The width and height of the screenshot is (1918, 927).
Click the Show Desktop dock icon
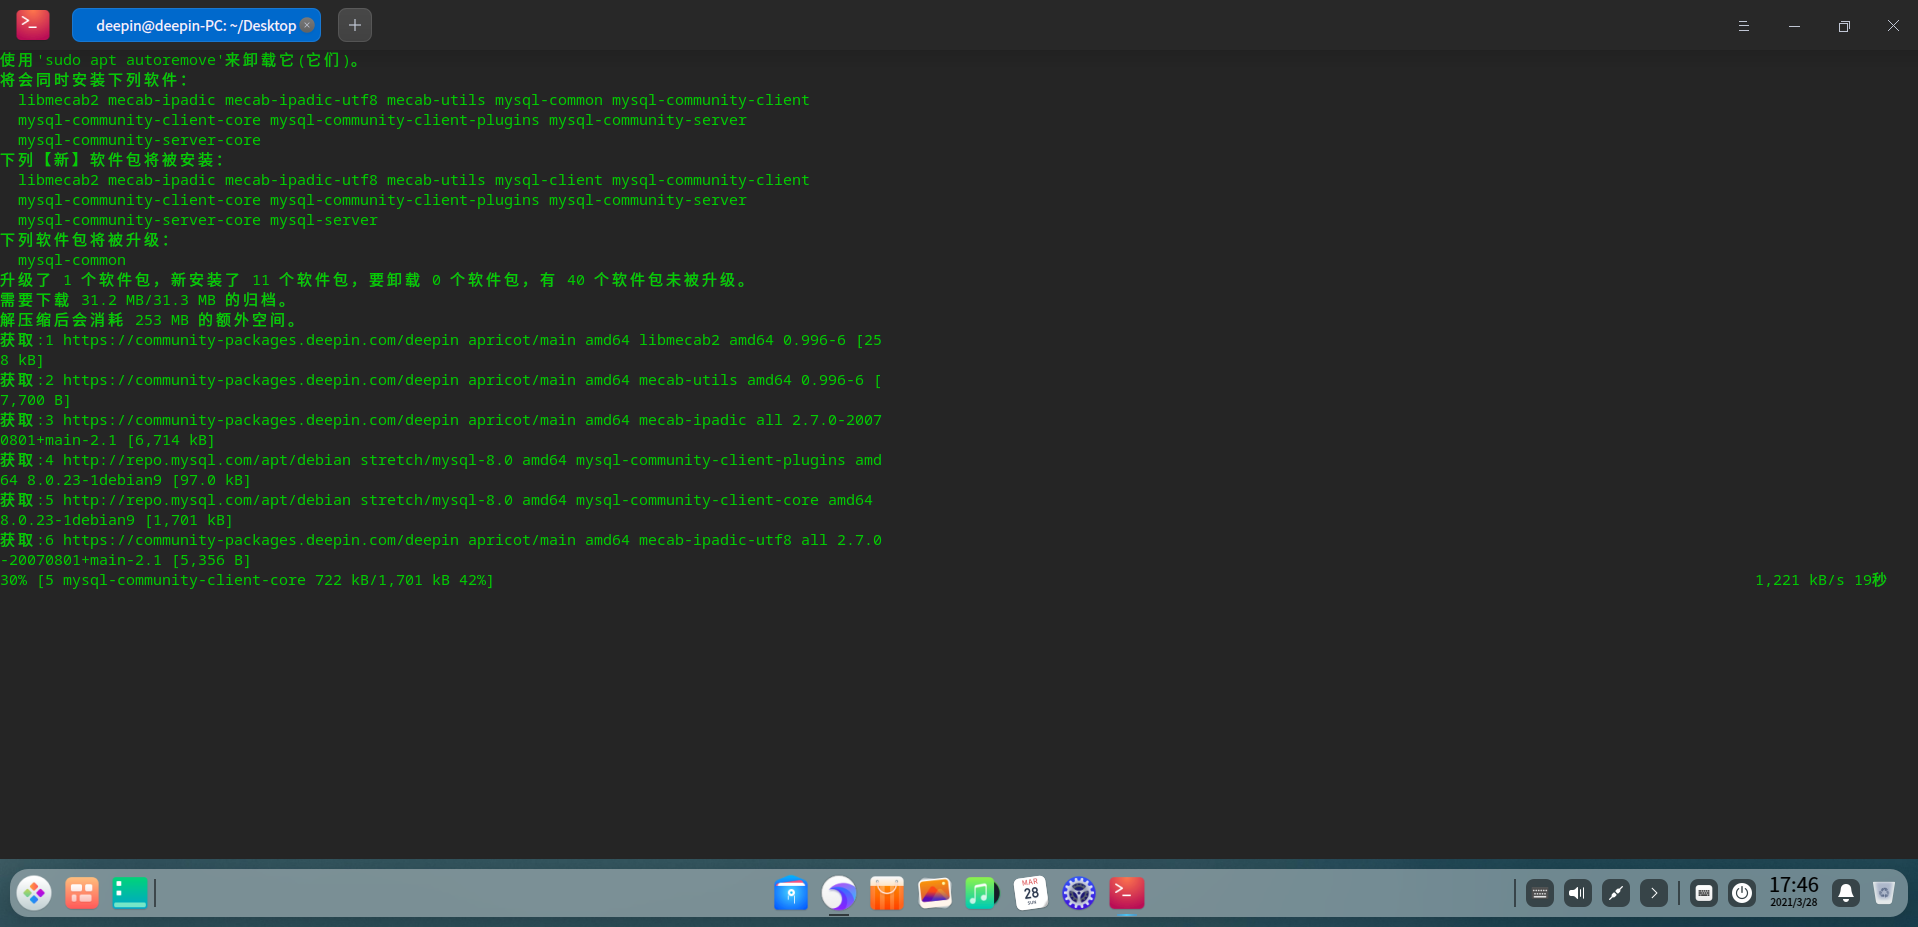(x=130, y=893)
